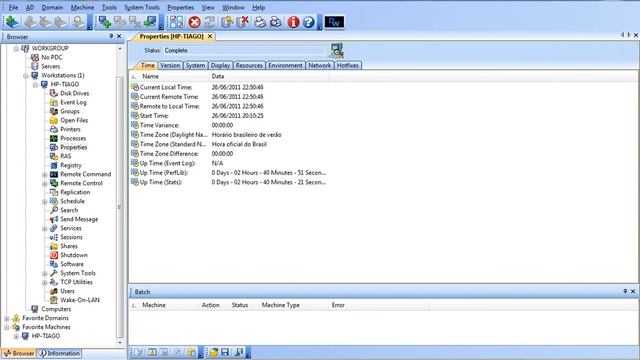Click the yellow clipboard icon in Batch toolbar
Image resolution: width=640 pixels, height=360 pixels.
[x=191, y=352]
